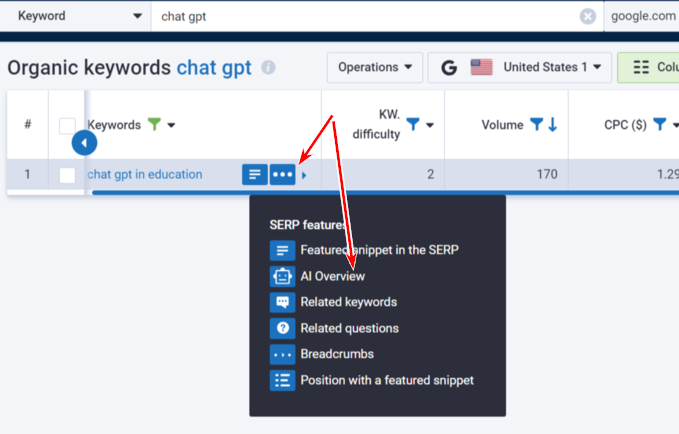Open the chat gpt in education keyword link

(x=145, y=174)
